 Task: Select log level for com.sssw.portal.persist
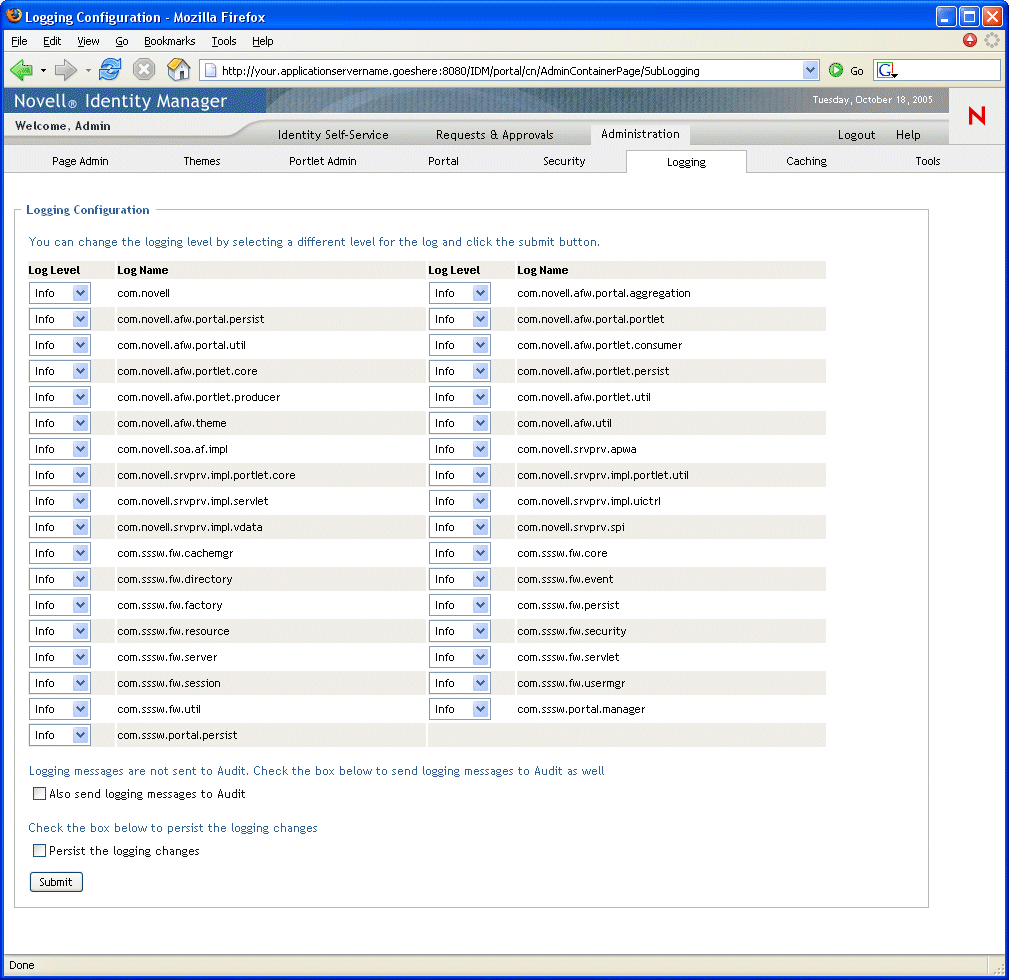(x=60, y=735)
